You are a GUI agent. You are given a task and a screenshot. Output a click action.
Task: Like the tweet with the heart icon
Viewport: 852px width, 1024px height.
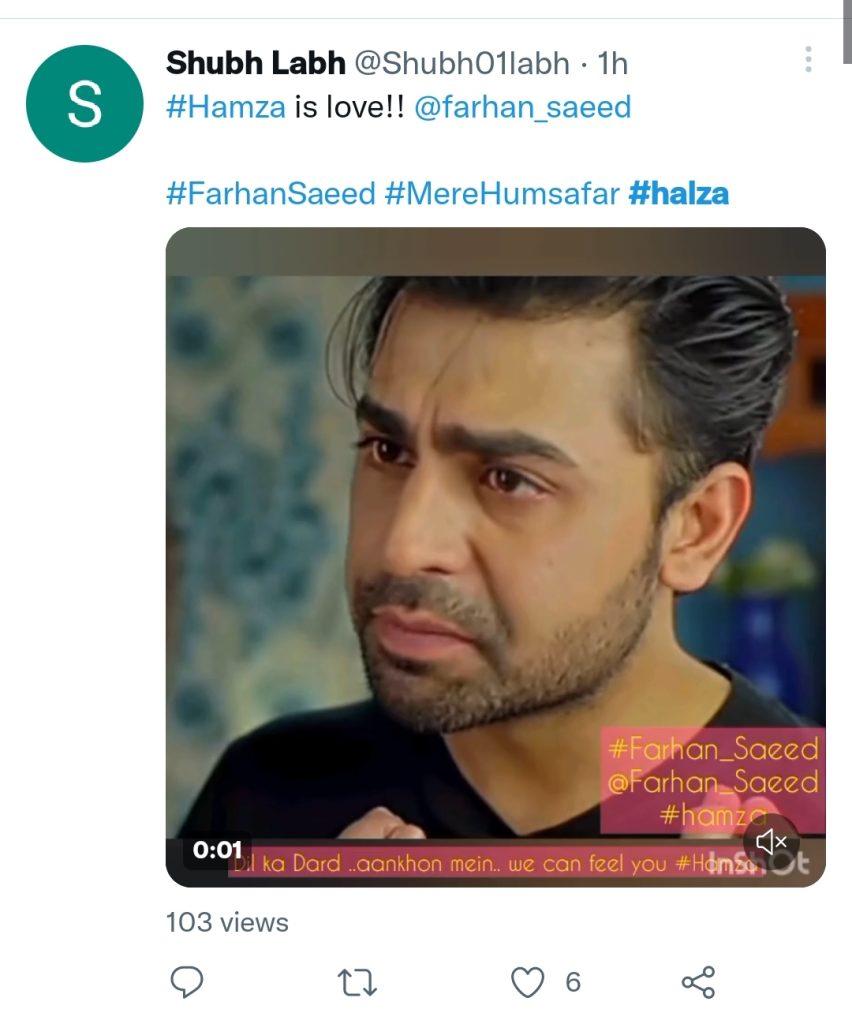(x=527, y=982)
